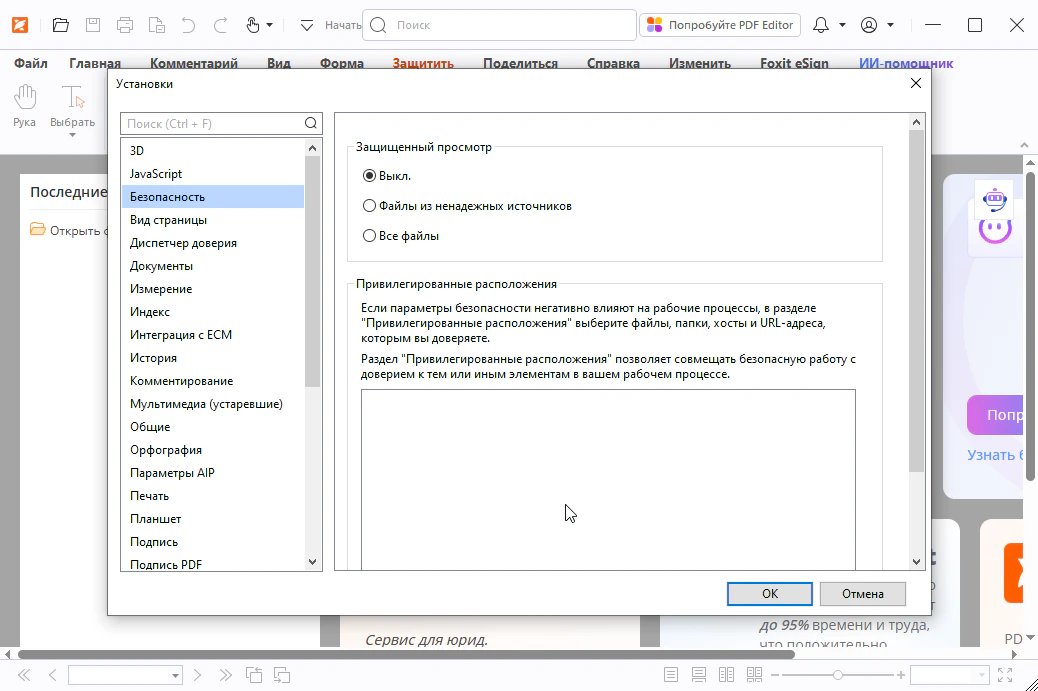Viewport: 1038px width, 691px height.
Task: Open the Защитить ribbon tab
Action: [422, 63]
